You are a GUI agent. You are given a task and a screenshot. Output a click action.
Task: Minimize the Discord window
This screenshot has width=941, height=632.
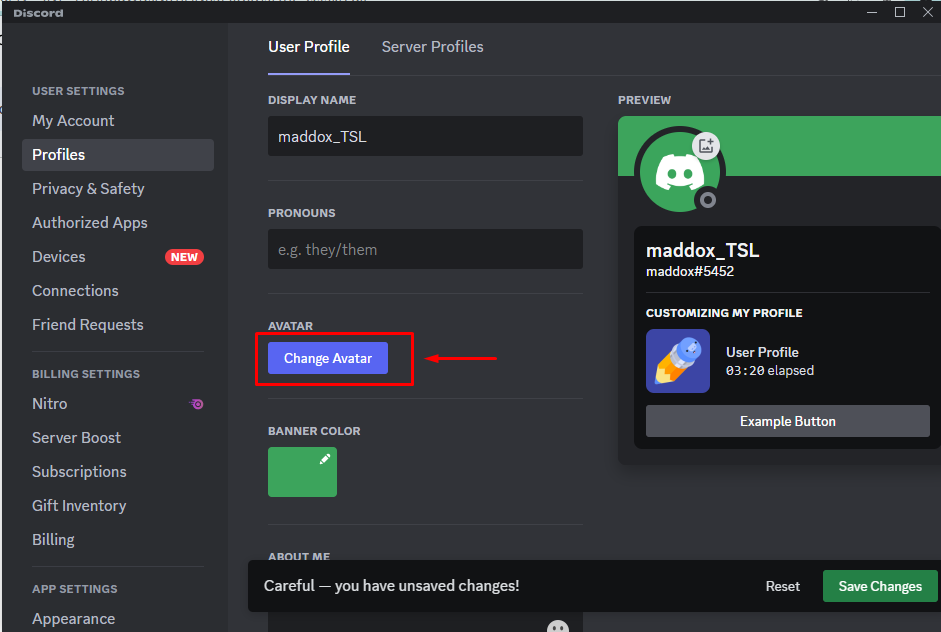coord(872,12)
